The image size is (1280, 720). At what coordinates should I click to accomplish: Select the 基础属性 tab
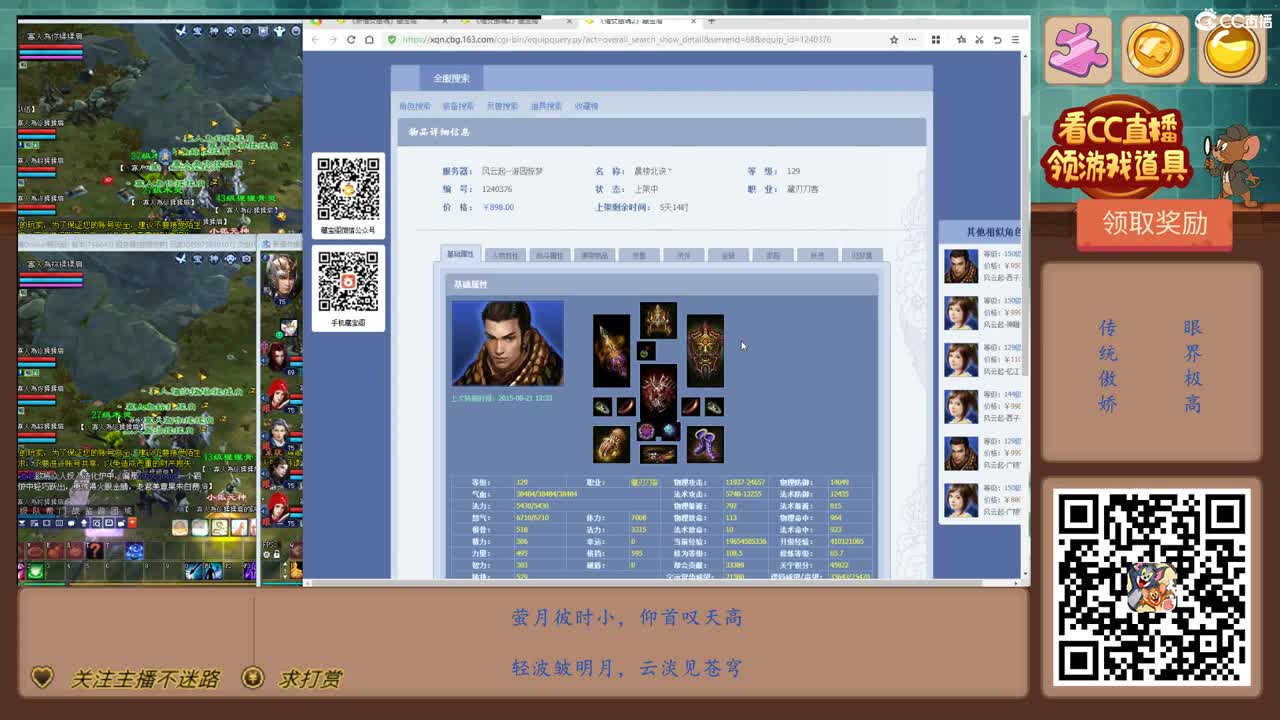[x=460, y=254]
